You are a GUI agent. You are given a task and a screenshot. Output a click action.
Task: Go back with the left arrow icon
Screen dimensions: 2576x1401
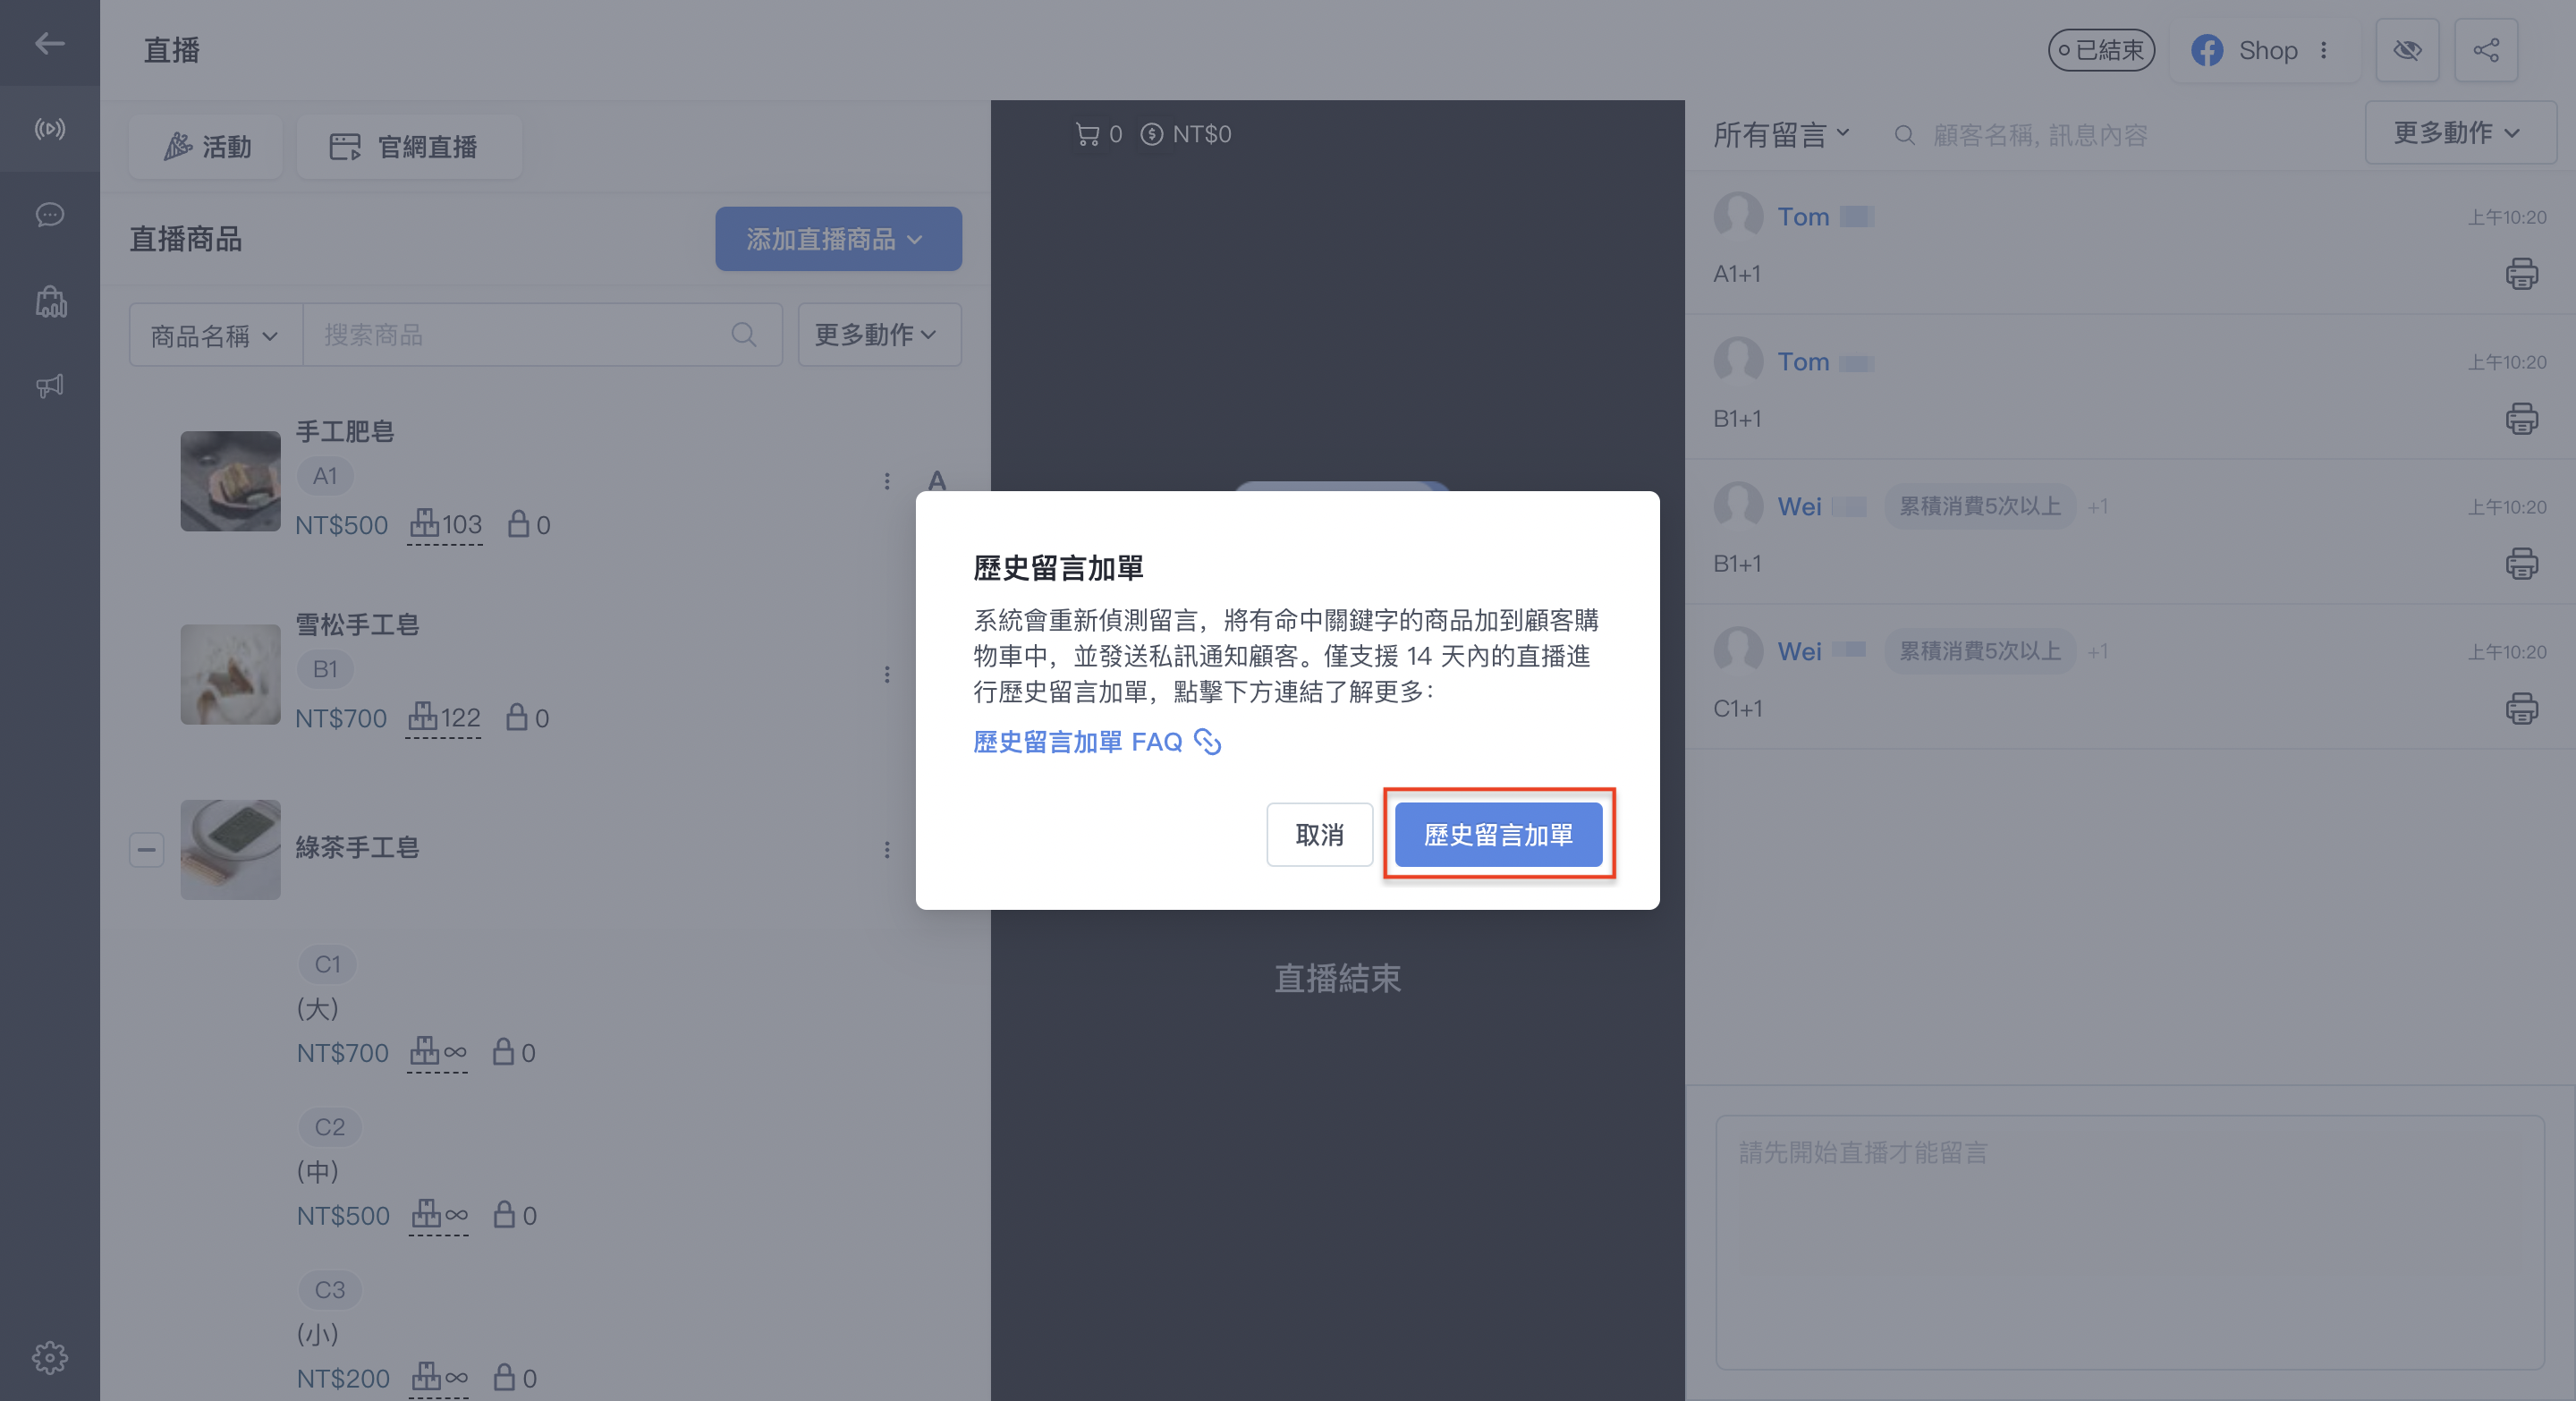coord(49,43)
